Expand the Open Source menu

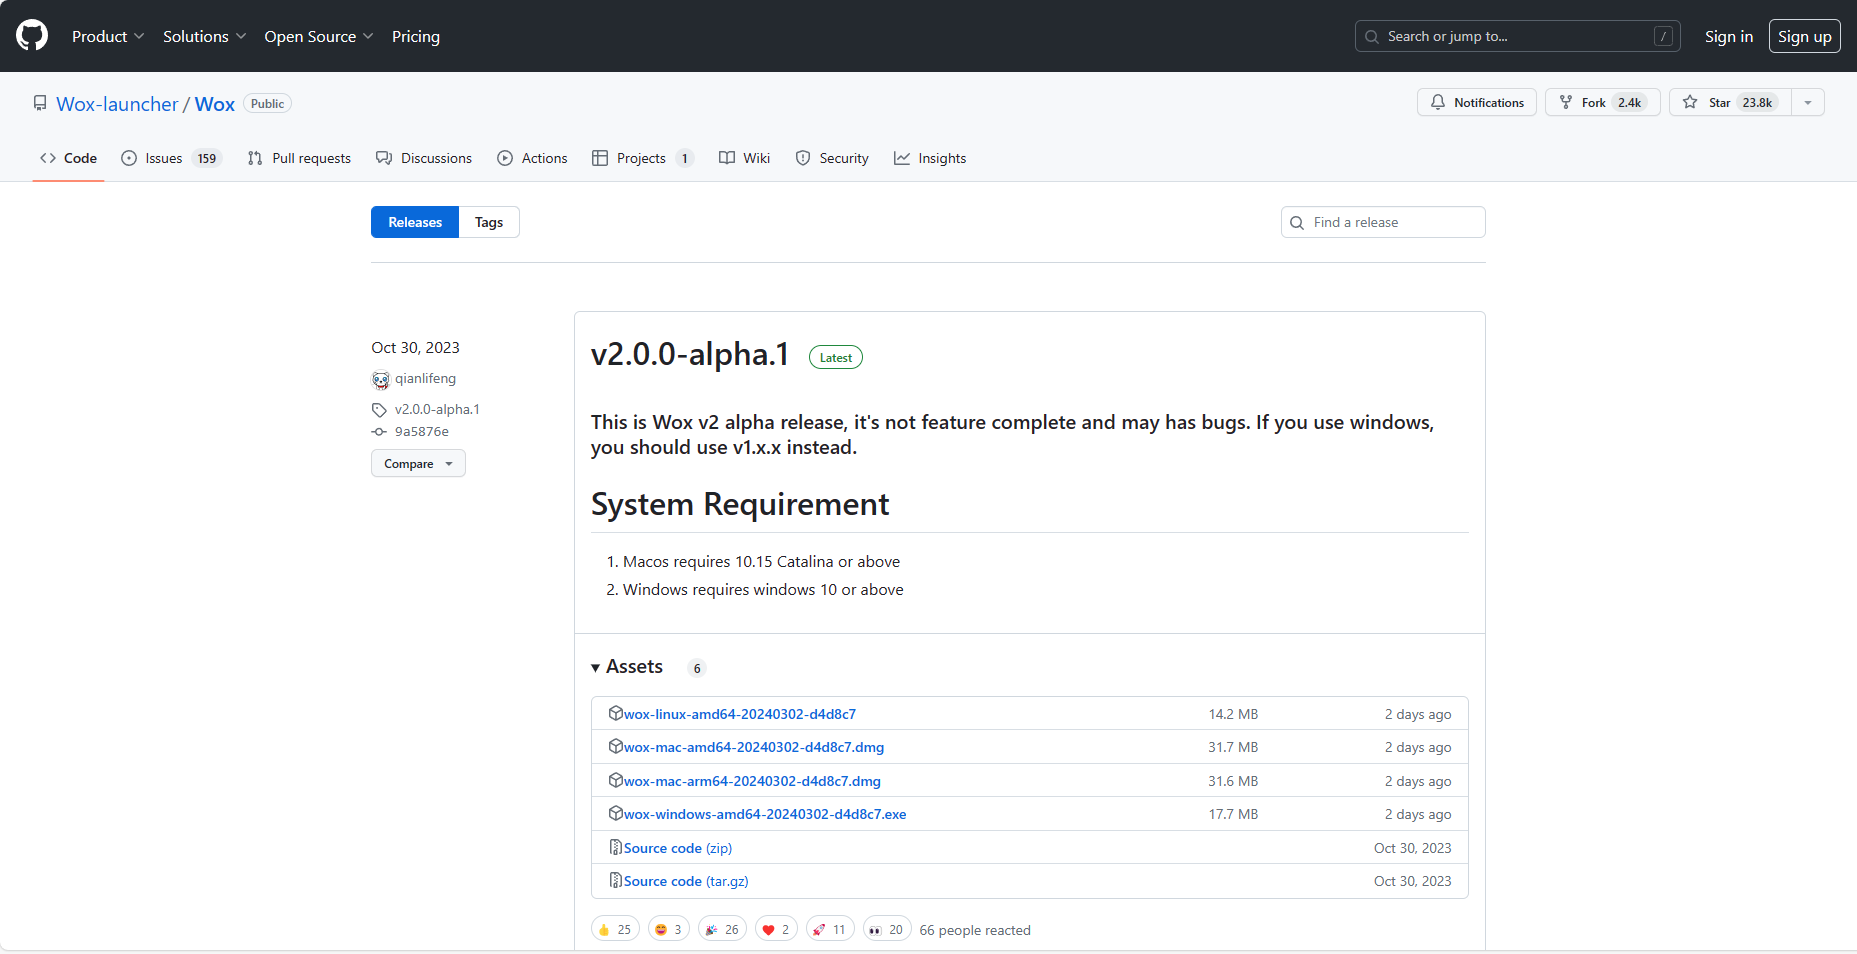pyautogui.click(x=319, y=36)
